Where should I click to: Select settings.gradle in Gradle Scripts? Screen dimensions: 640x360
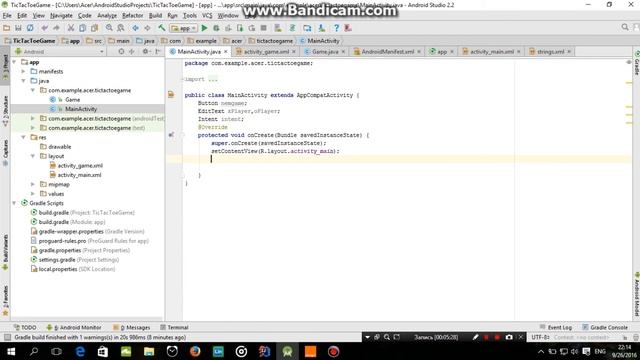coord(57,260)
